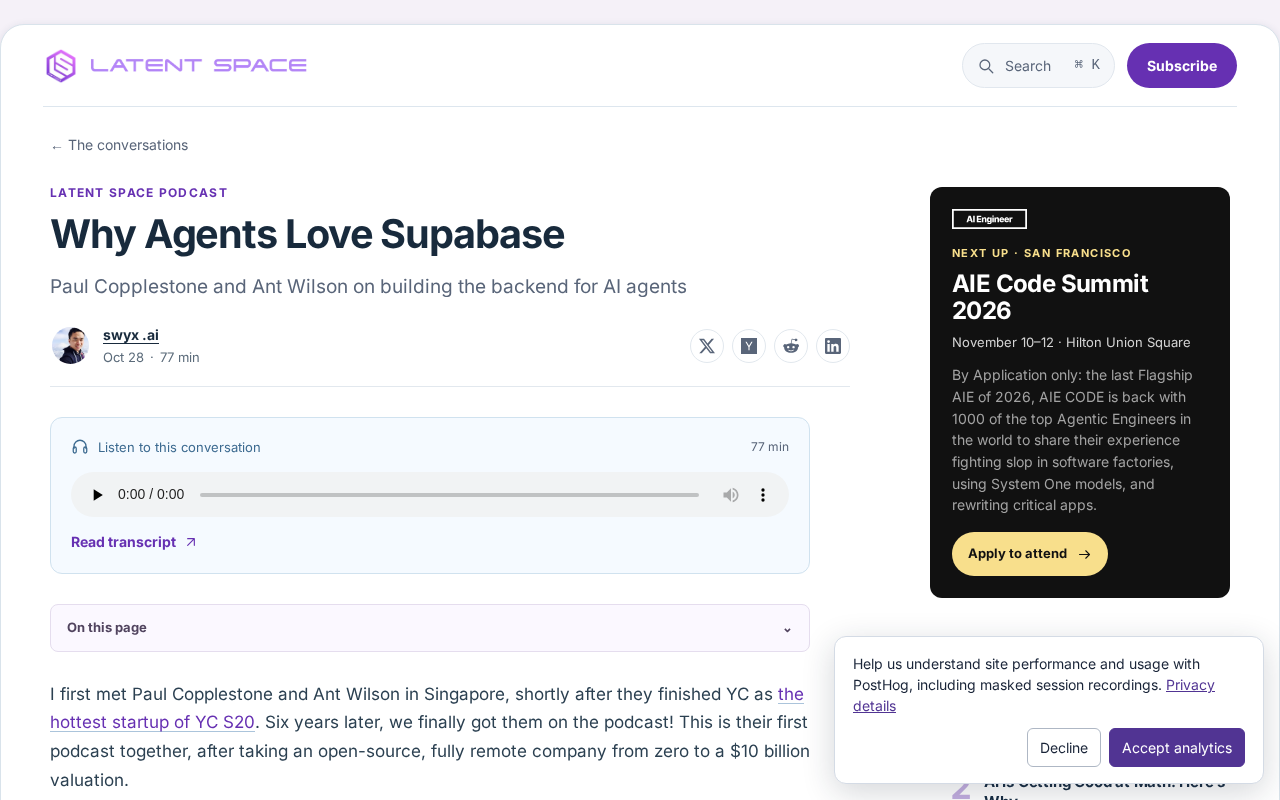The width and height of the screenshot is (1280, 800).
Task: Click the LATENT SPACE wordmark text
Action: 198,66
